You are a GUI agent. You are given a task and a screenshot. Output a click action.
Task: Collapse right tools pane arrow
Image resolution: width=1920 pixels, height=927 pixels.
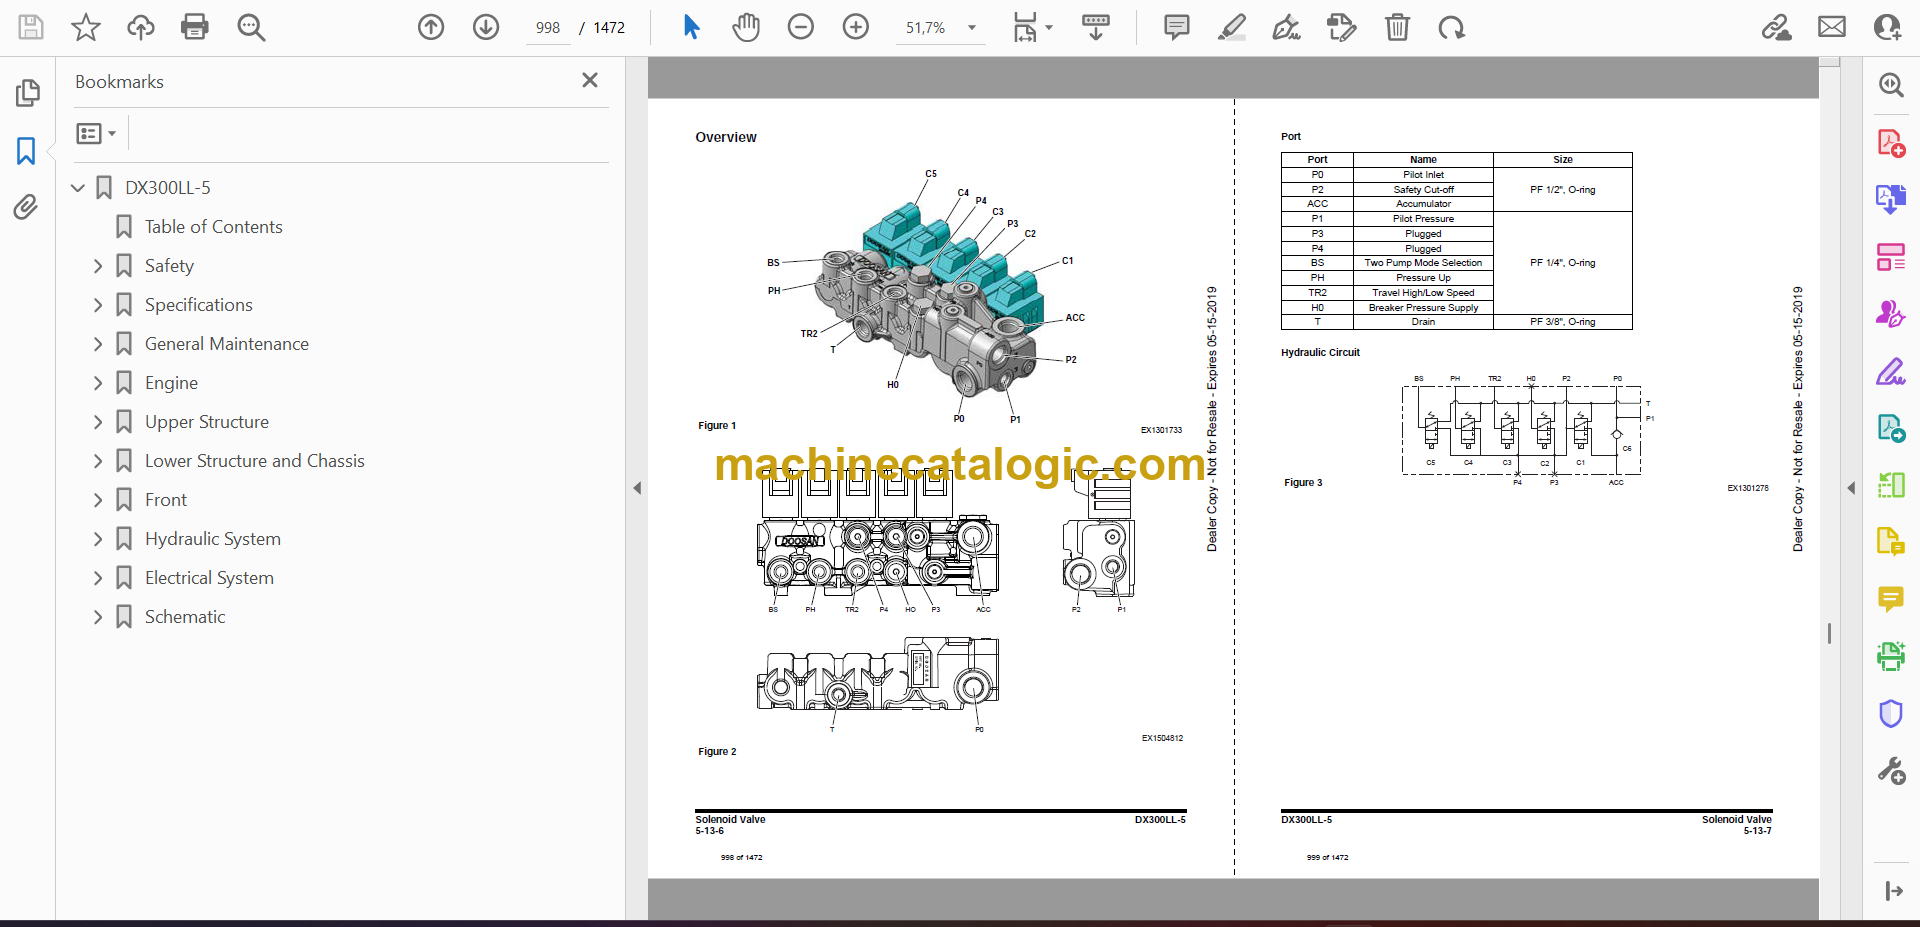click(x=1851, y=488)
